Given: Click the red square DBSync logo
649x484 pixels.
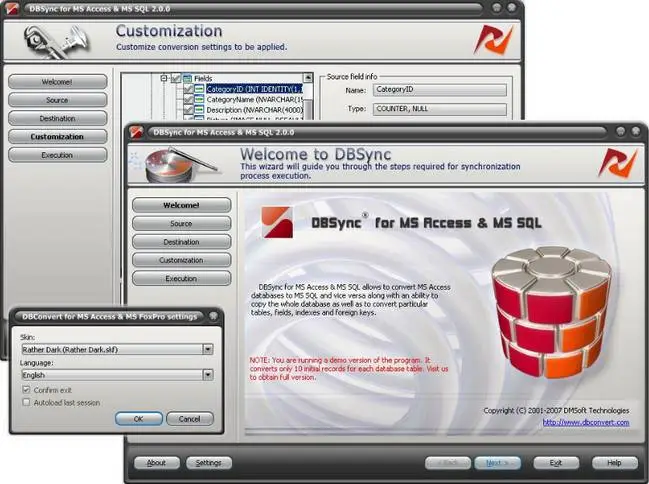Looking at the screenshot, I should click(277, 222).
